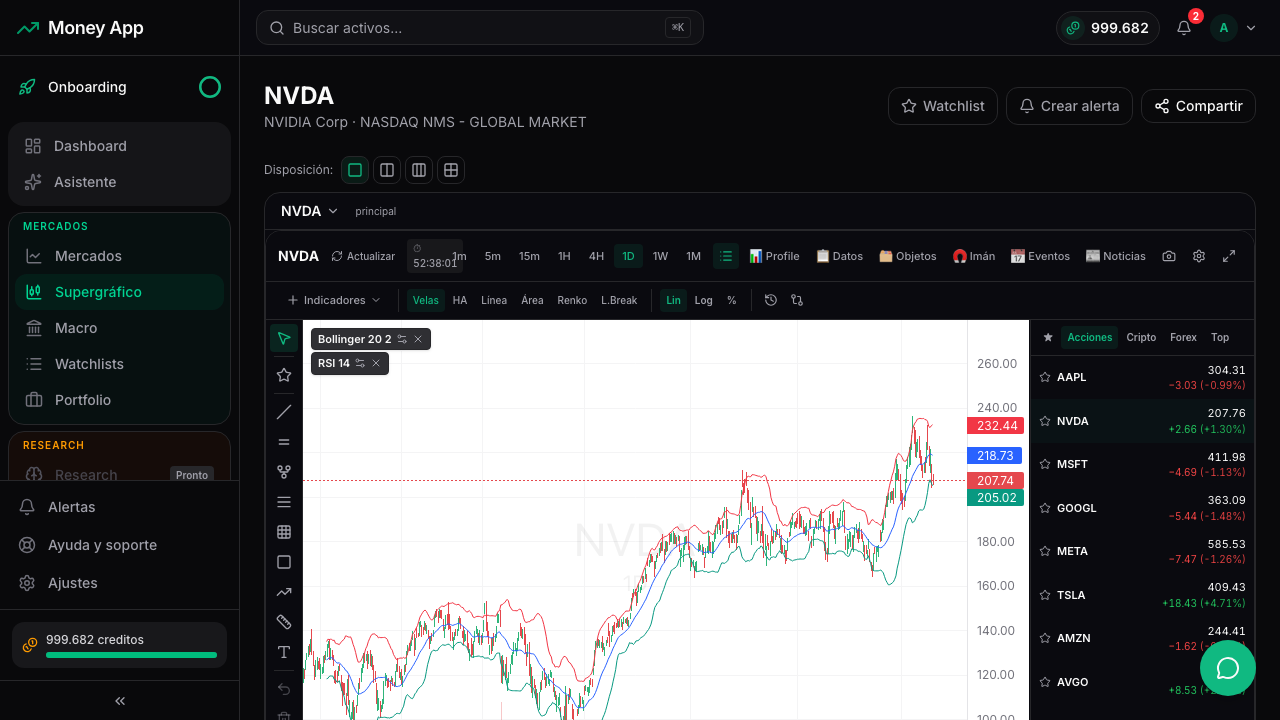Click the Compartir button
This screenshot has width=1280, height=720.
click(1198, 106)
